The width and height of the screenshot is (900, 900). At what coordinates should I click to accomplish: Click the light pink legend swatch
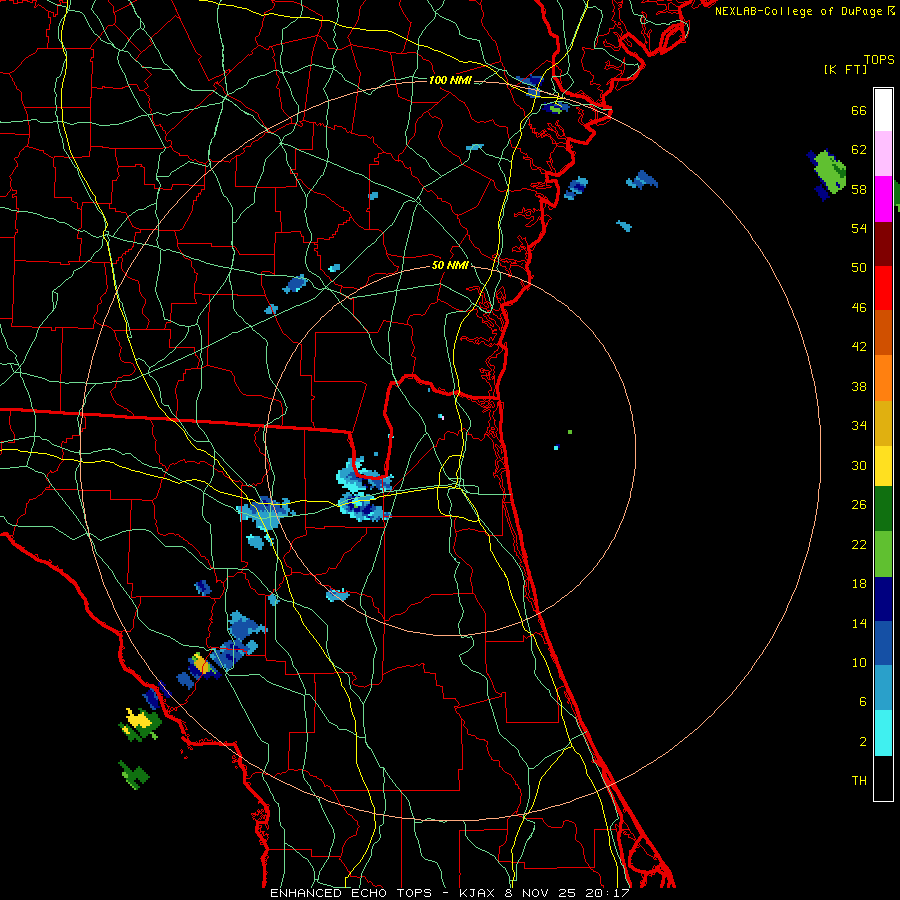pos(883,154)
